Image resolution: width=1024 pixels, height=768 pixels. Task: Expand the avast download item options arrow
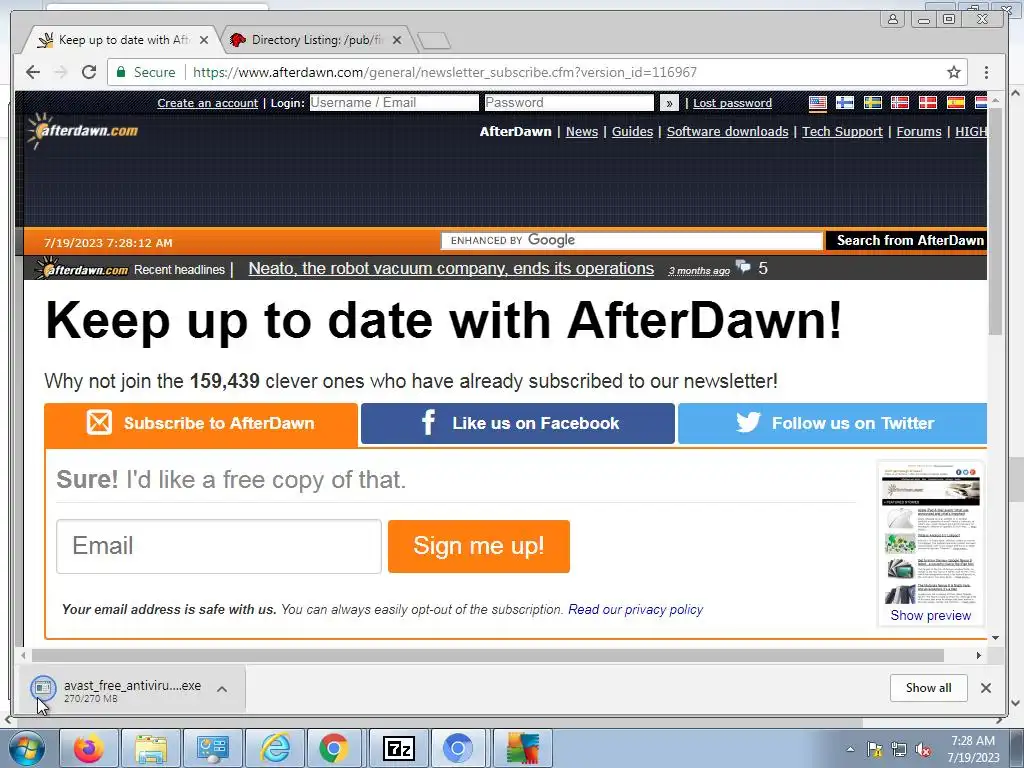pos(222,689)
